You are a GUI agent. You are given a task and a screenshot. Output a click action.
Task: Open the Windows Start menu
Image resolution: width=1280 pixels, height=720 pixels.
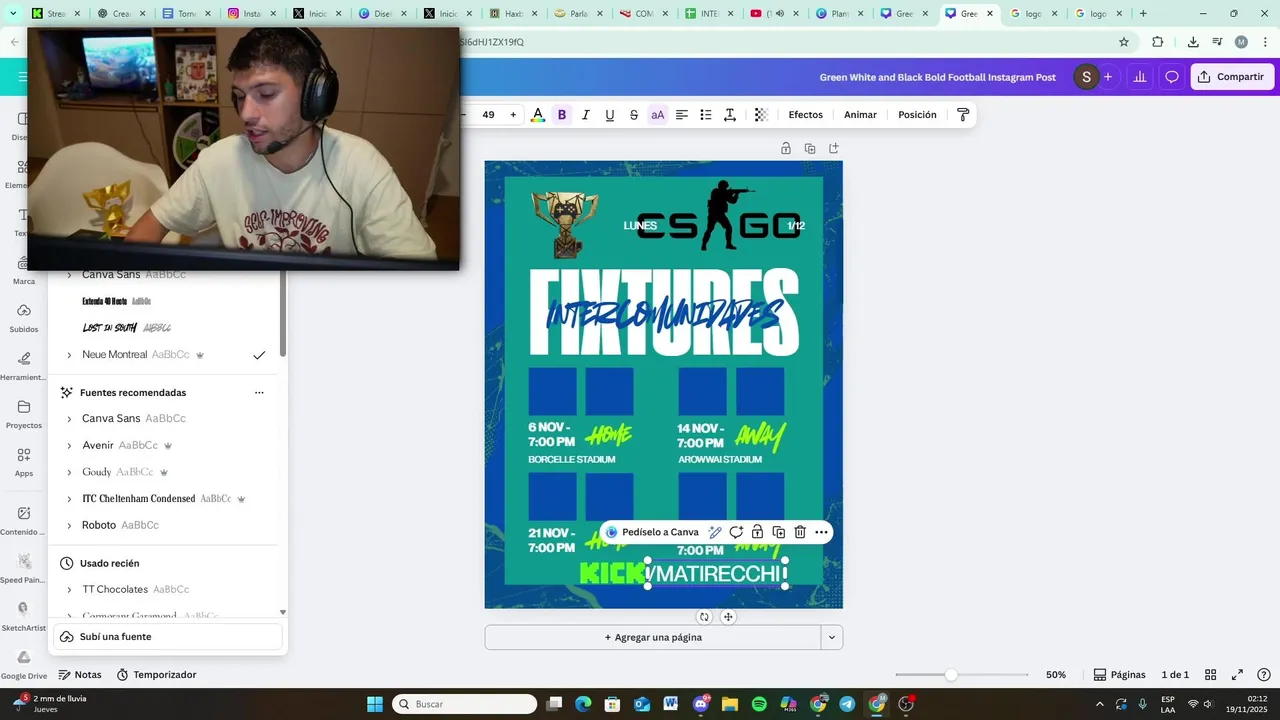pyautogui.click(x=375, y=704)
